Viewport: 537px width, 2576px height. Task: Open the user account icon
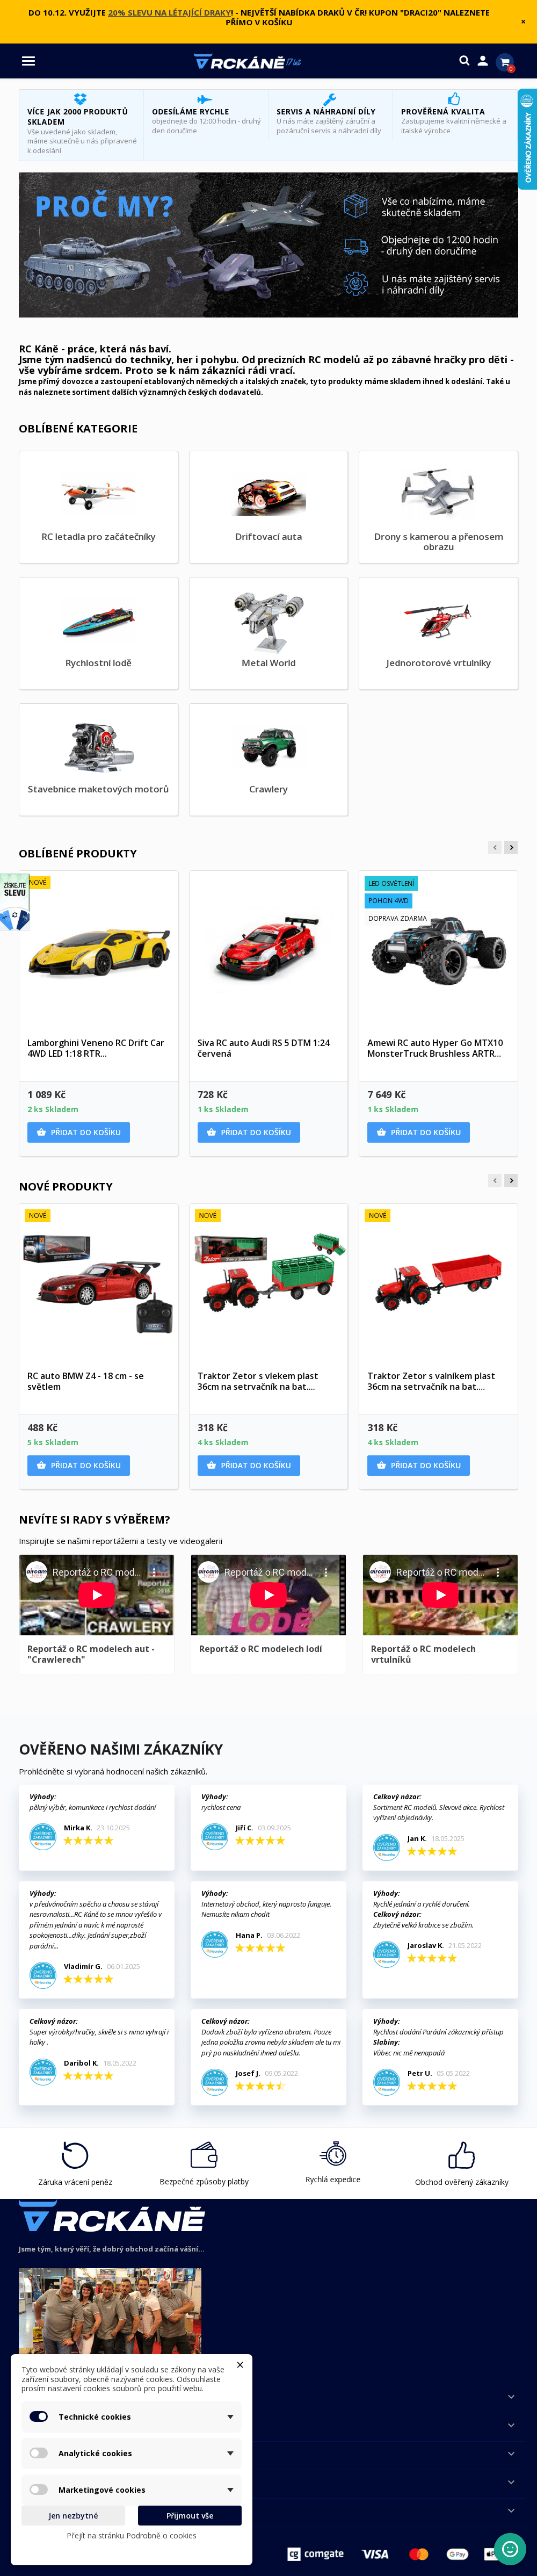pos(483,61)
